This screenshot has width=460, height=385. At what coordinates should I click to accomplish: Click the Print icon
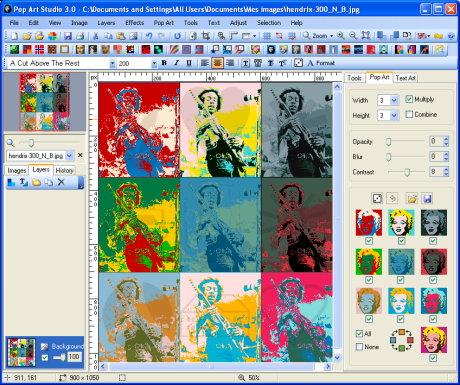click(x=80, y=36)
